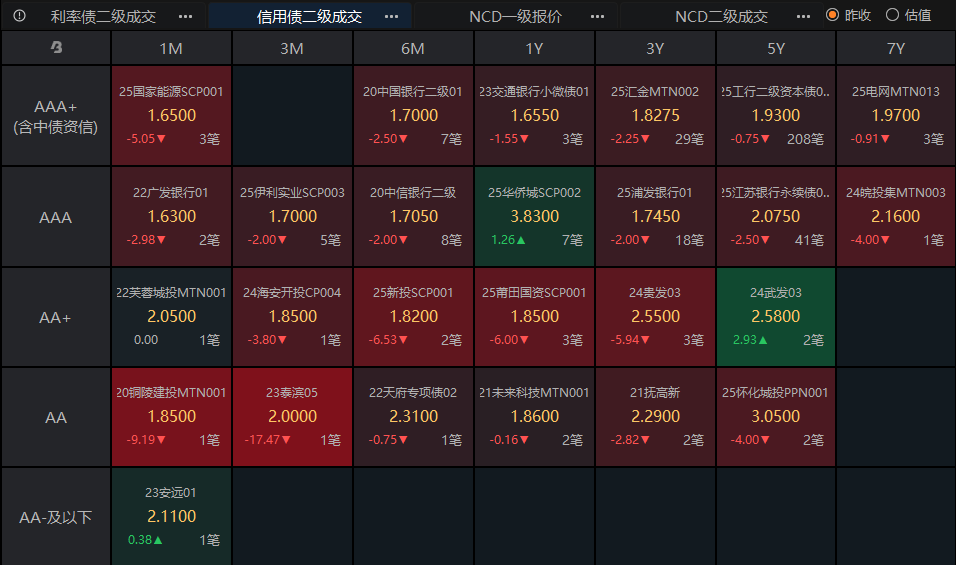The image size is (956, 565).
Task: Open the 25汇金MTN002 cell
Action: pos(655,116)
